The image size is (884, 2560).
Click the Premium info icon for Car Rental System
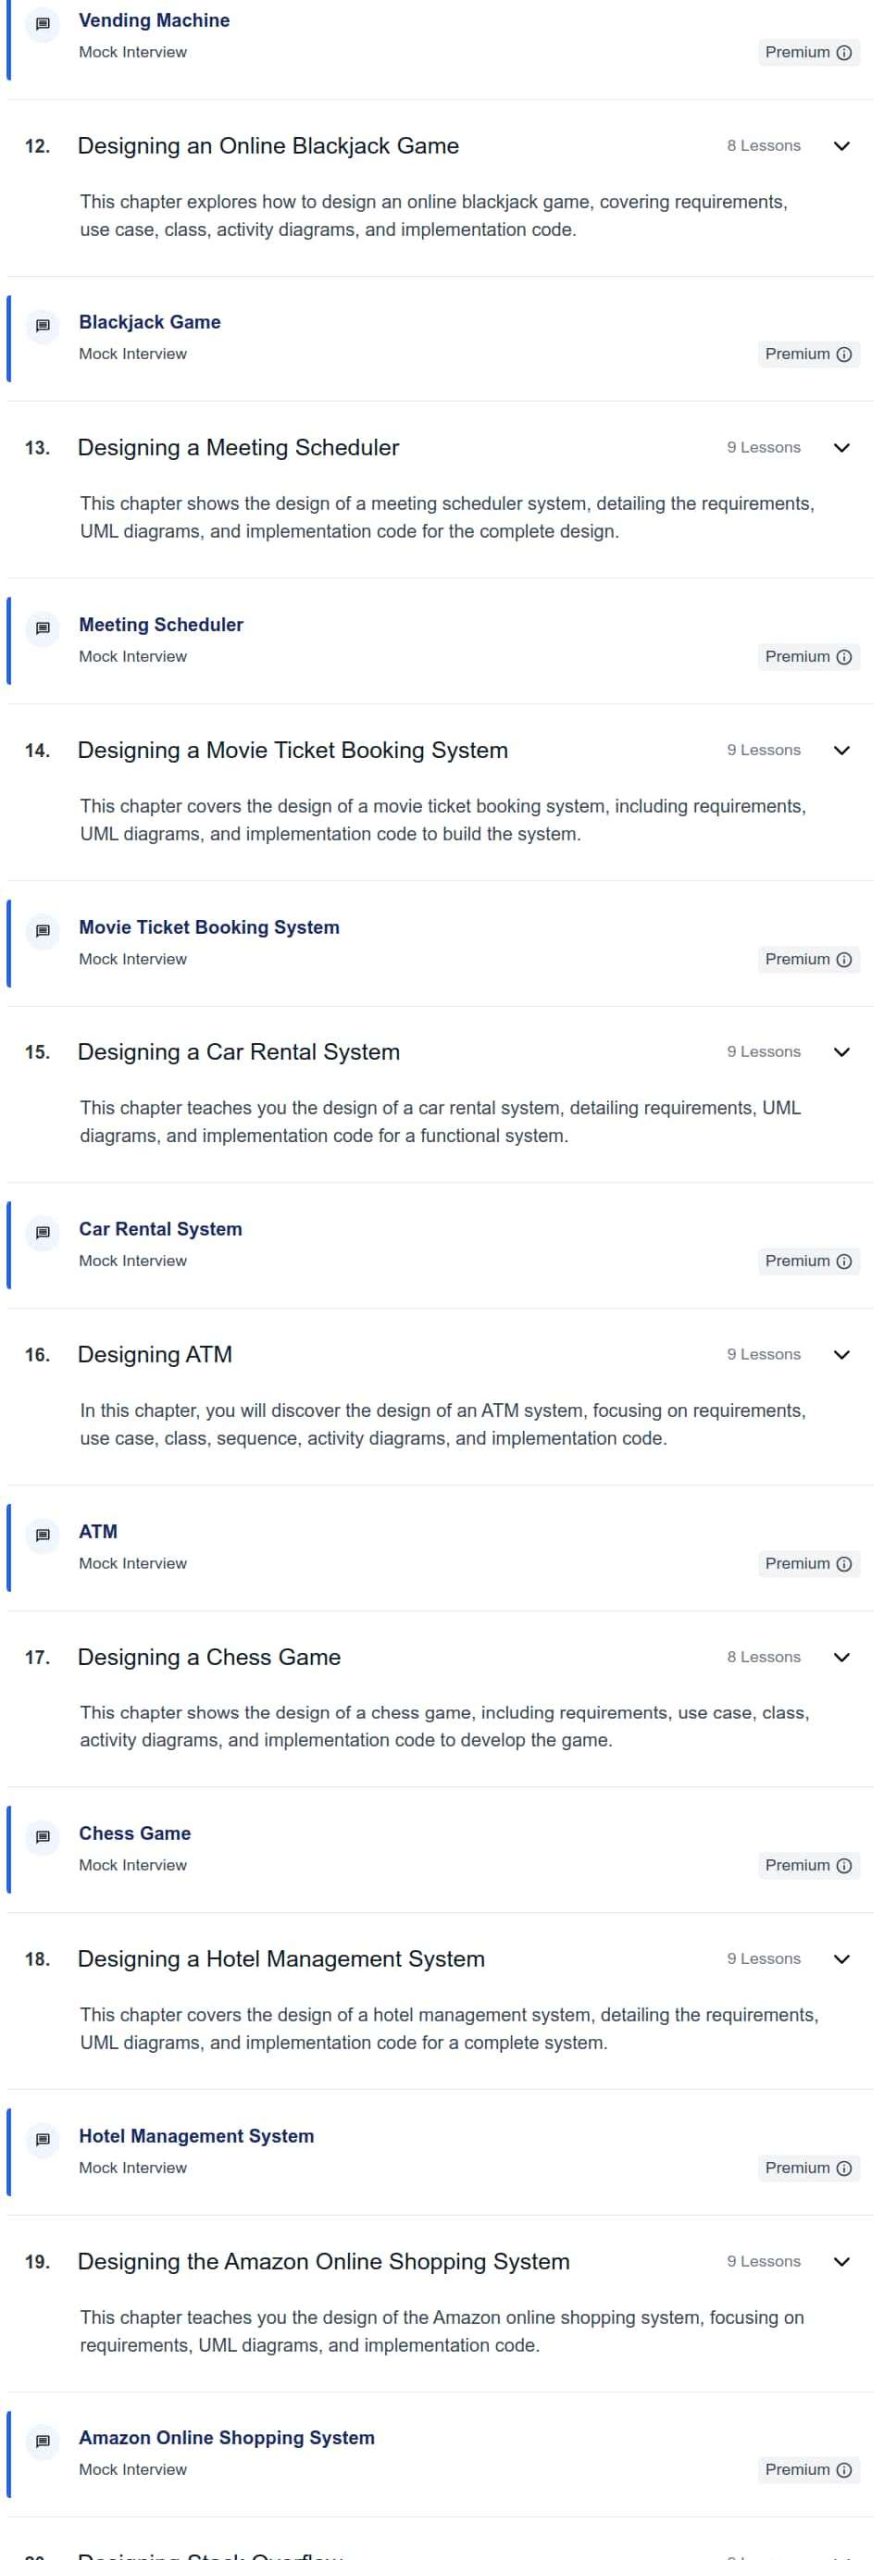pos(844,1262)
